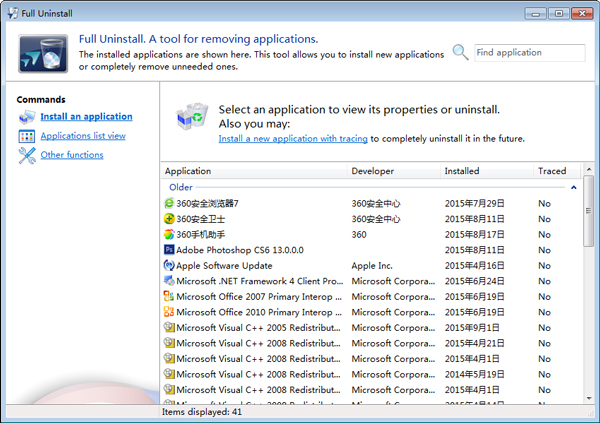The width and height of the screenshot is (600, 423).
Task: Sort by Traced column header
Action: point(557,171)
